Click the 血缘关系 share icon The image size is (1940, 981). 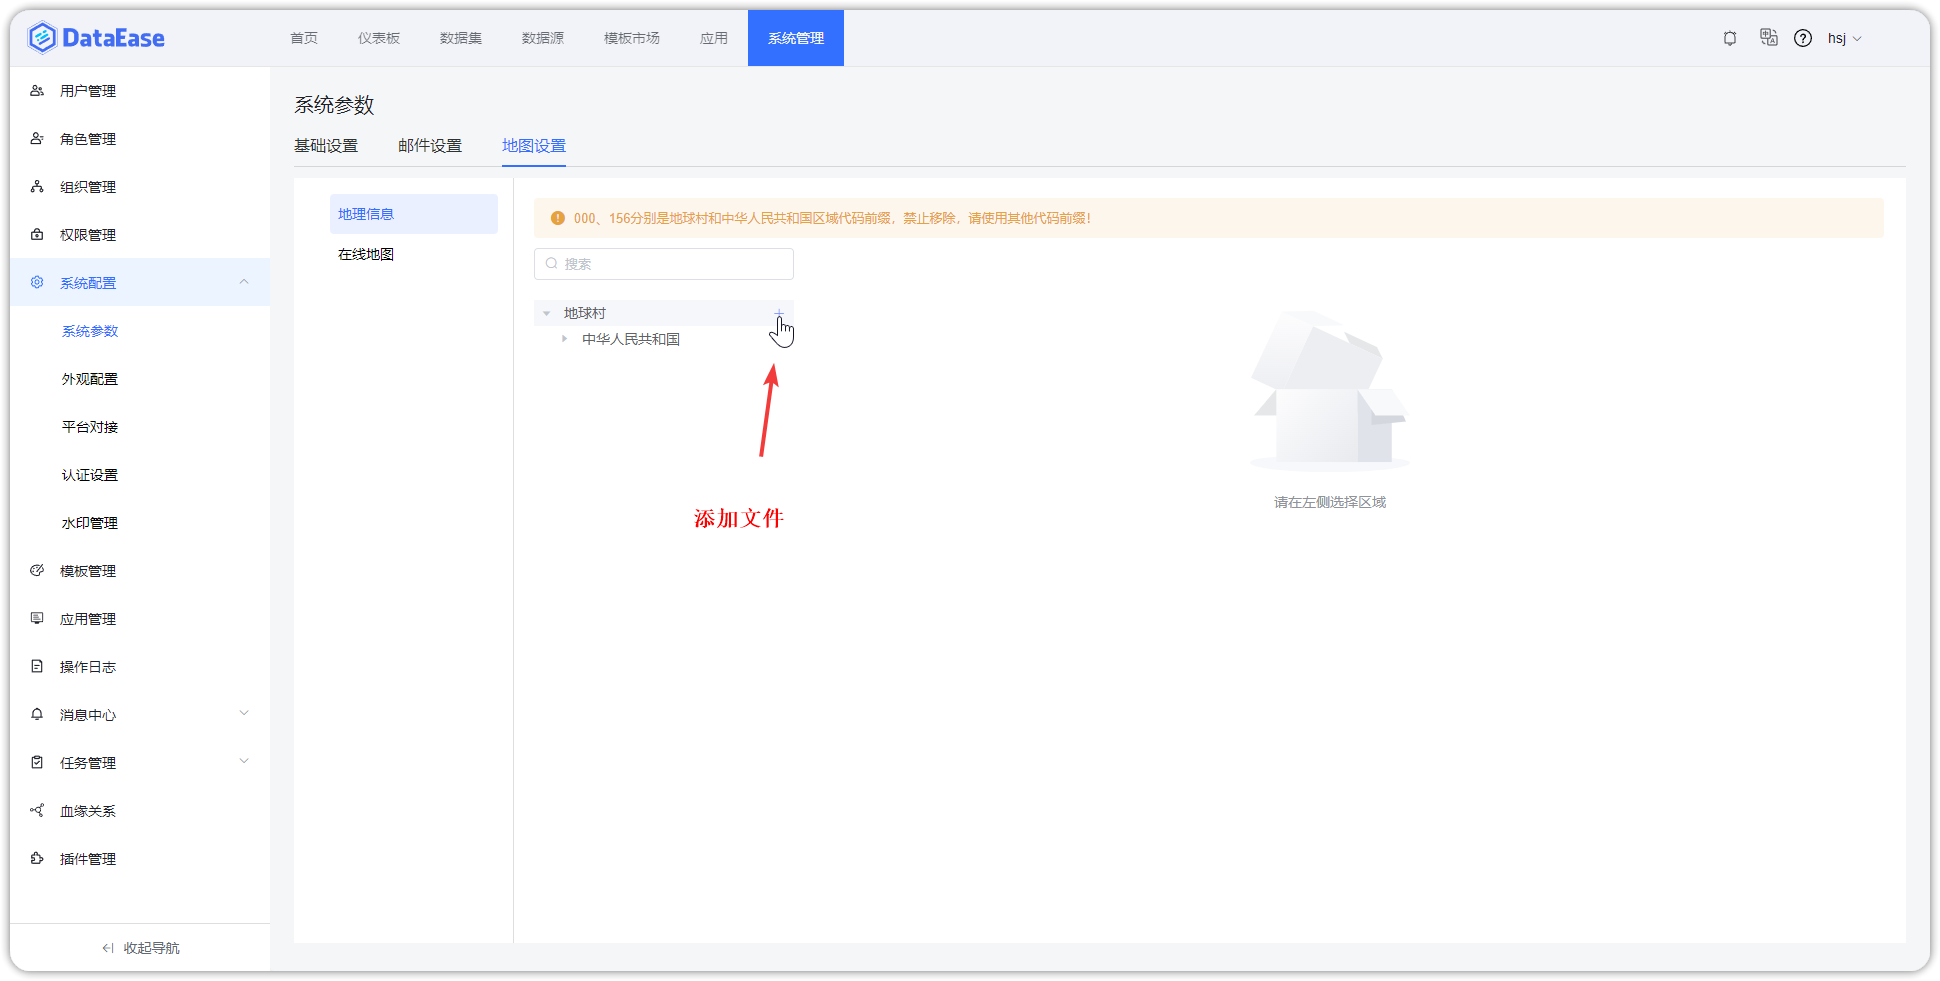click(37, 810)
